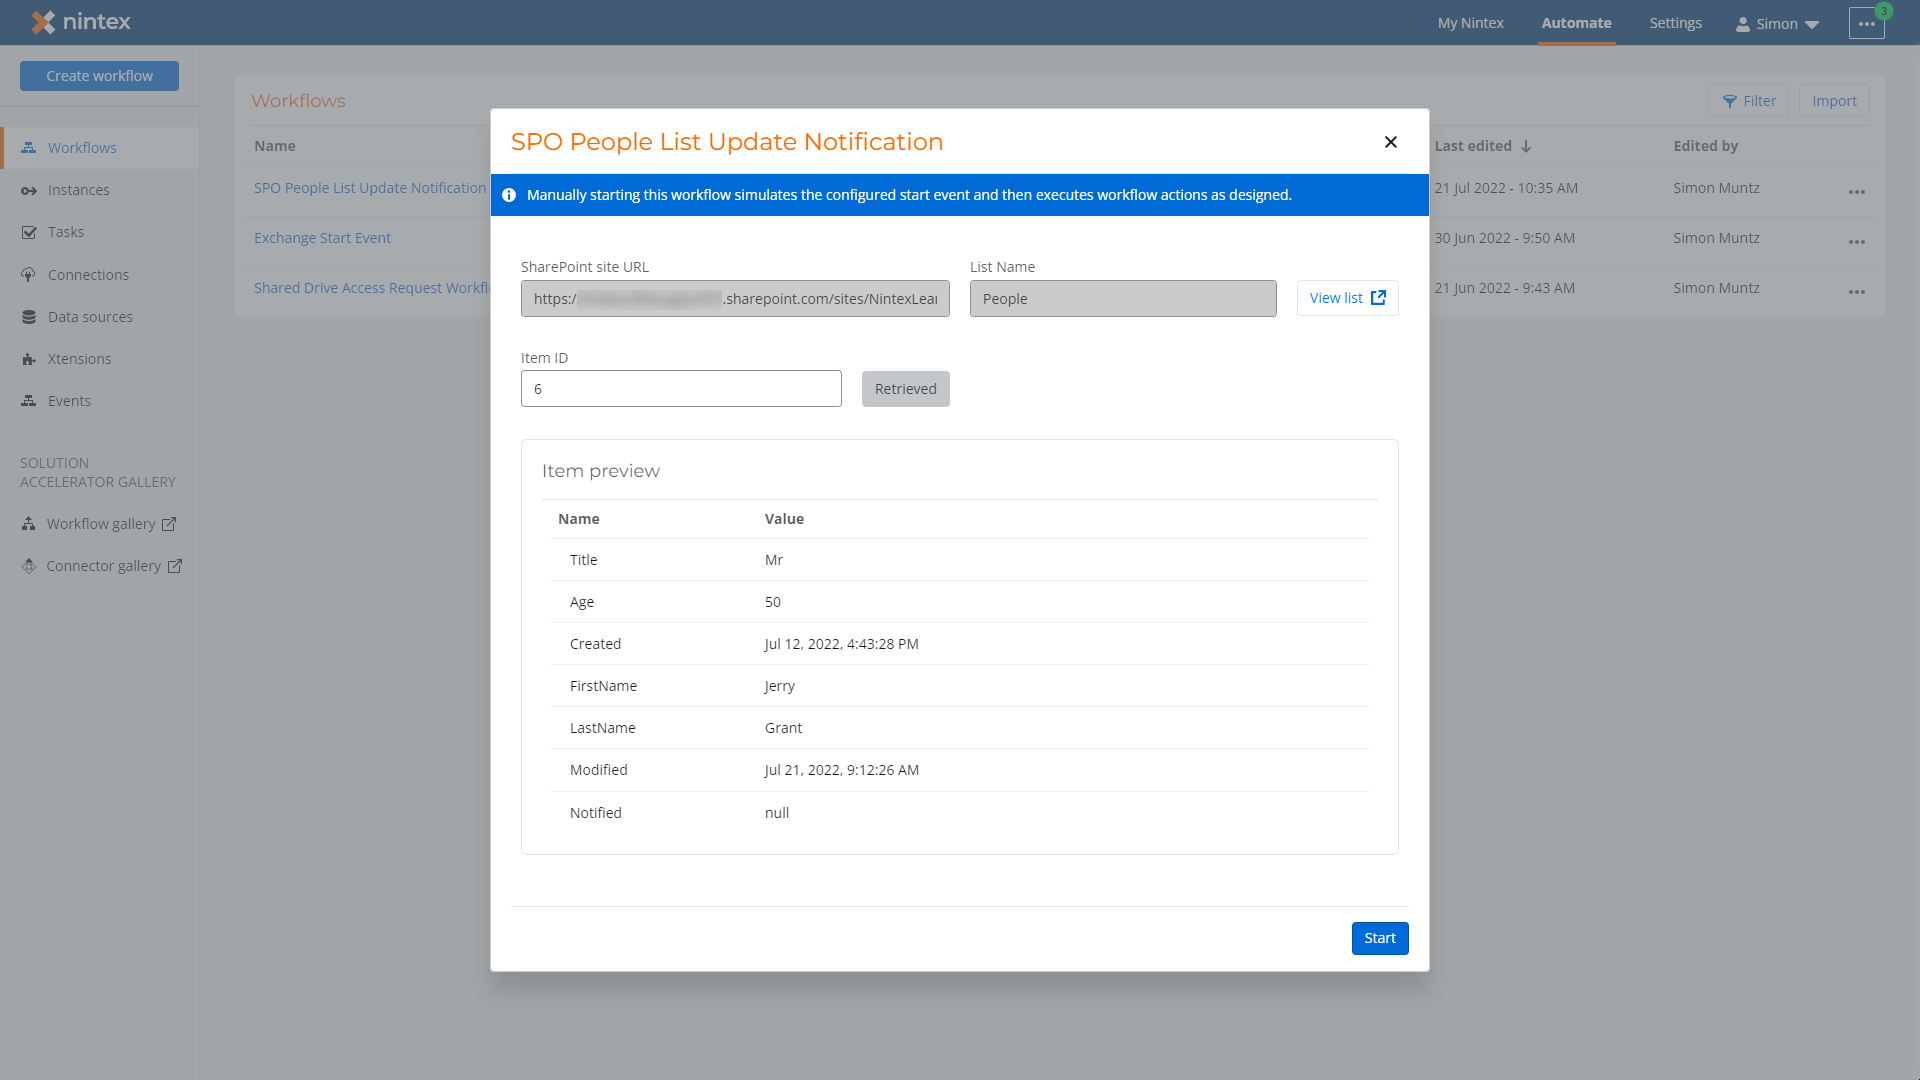Select the FirstName value Jerry

point(779,686)
